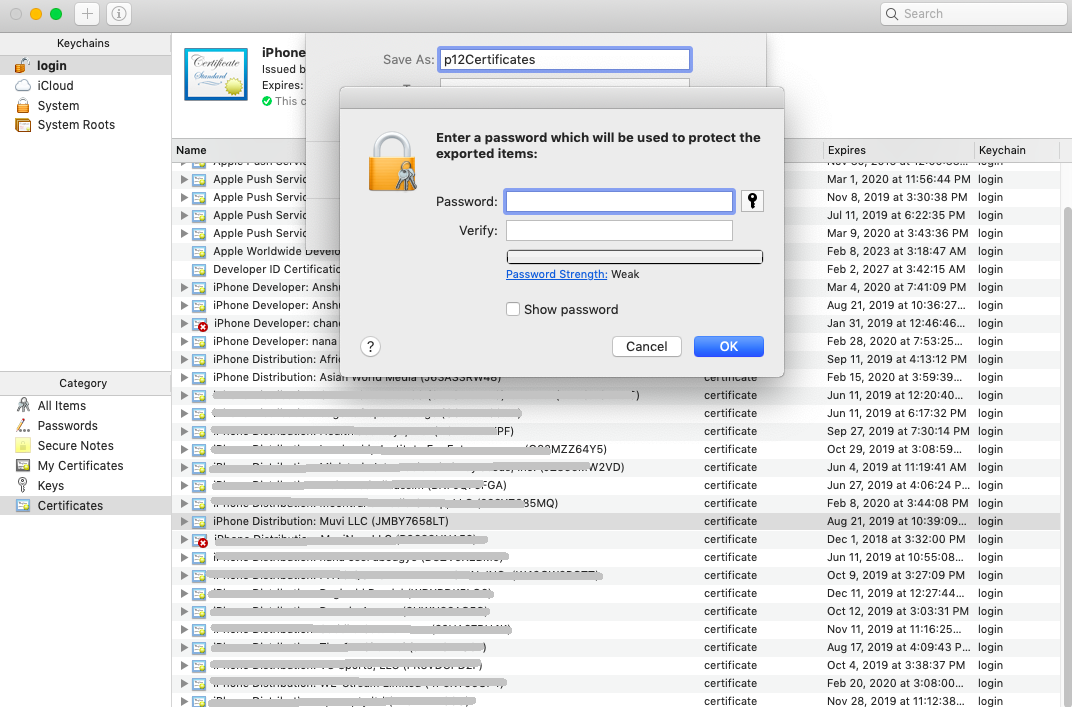Expand the certificate expiring Mar 9, 2020
The height and width of the screenshot is (707, 1072).
coord(184,233)
